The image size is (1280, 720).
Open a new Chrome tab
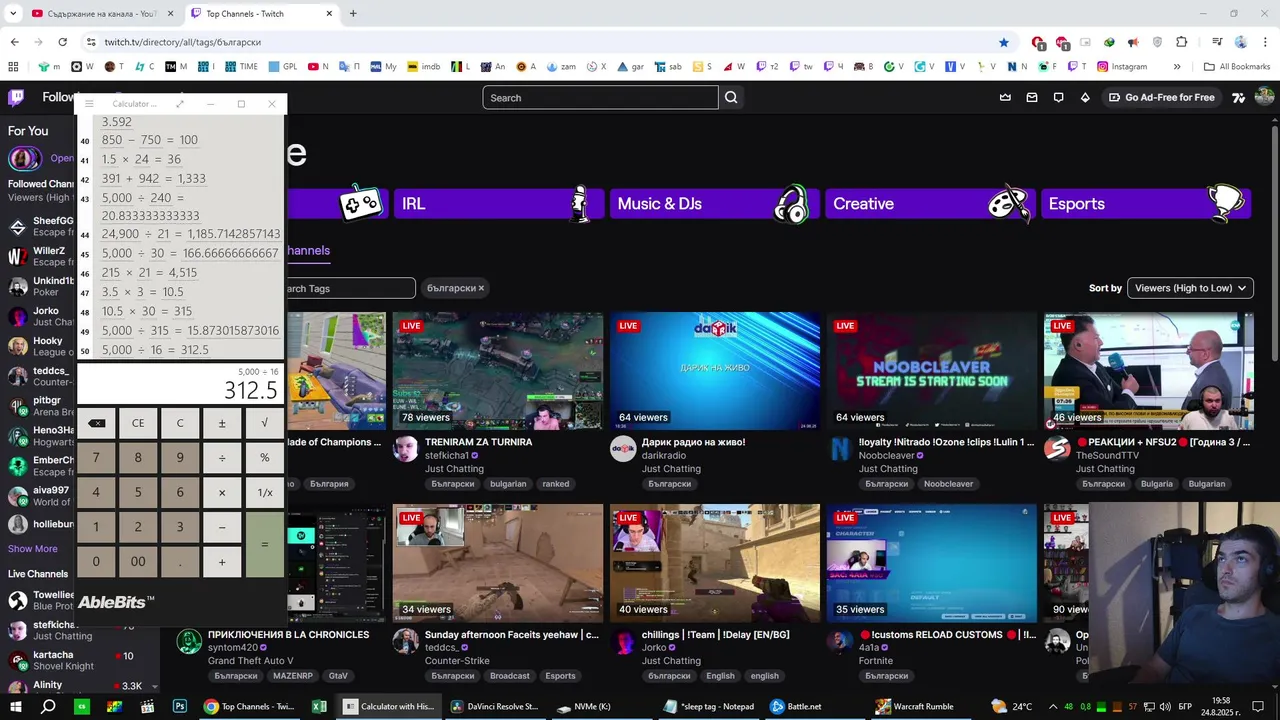click(x=353, y=13)
